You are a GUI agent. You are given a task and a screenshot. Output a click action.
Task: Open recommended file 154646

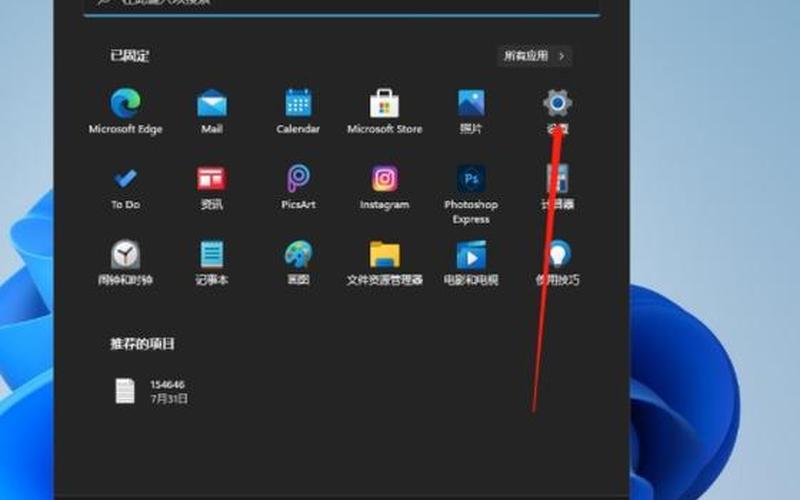(151, 391)
